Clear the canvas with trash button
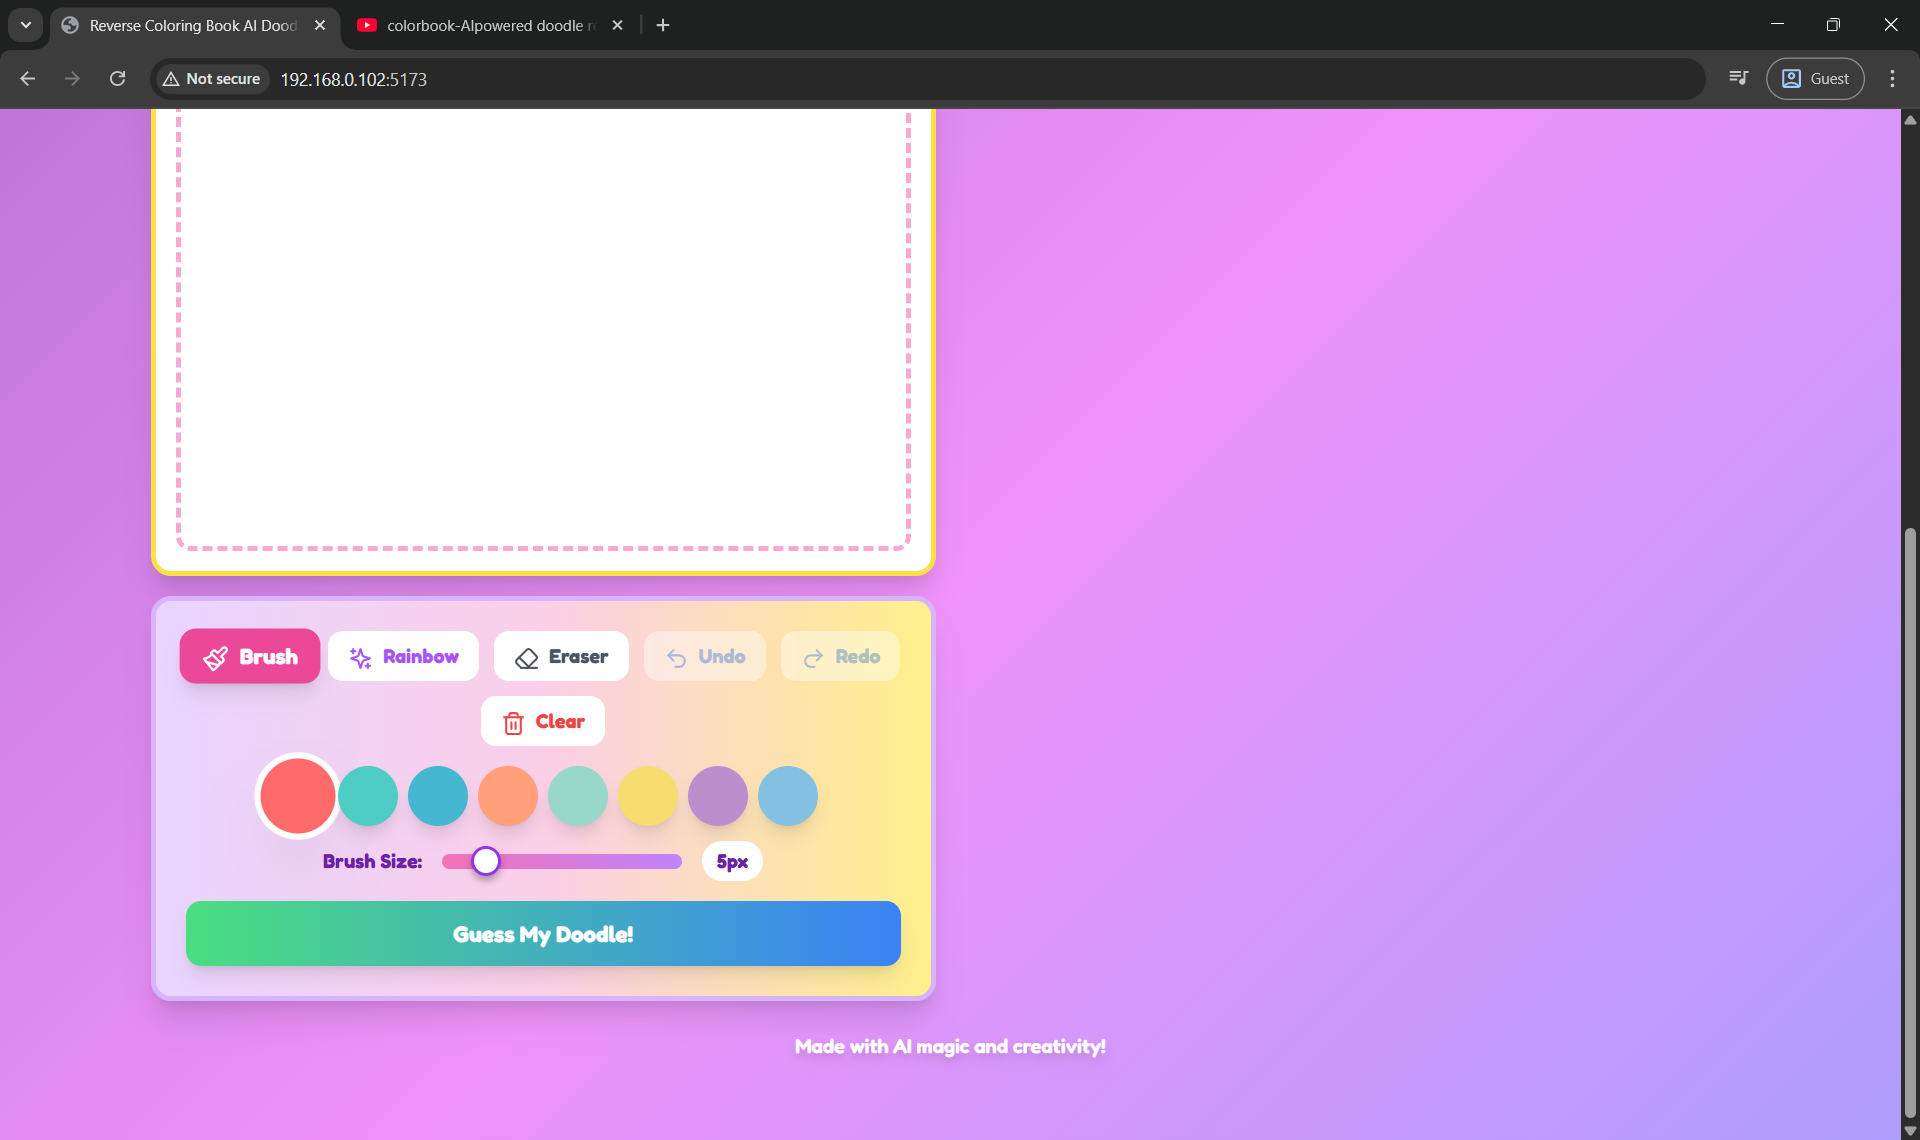Image resolution: width=1920 pixels, height=1140 pixels. click(543, 721)
